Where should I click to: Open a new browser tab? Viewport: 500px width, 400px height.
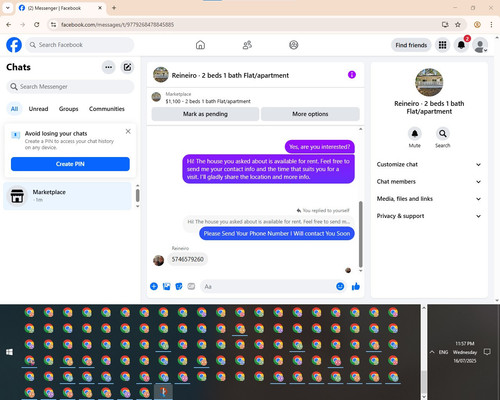[114, 8]
